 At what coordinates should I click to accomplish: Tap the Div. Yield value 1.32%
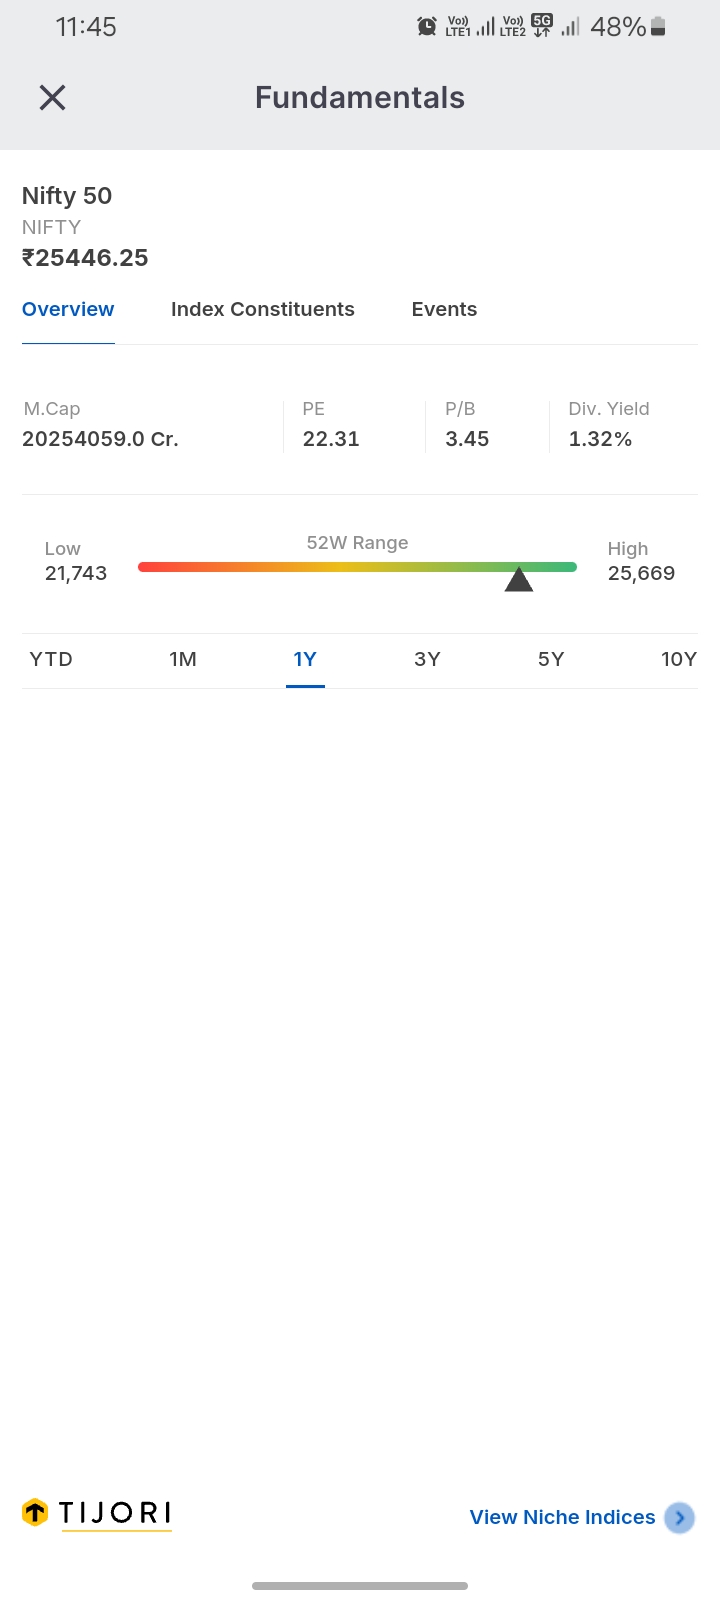[600, 439]
